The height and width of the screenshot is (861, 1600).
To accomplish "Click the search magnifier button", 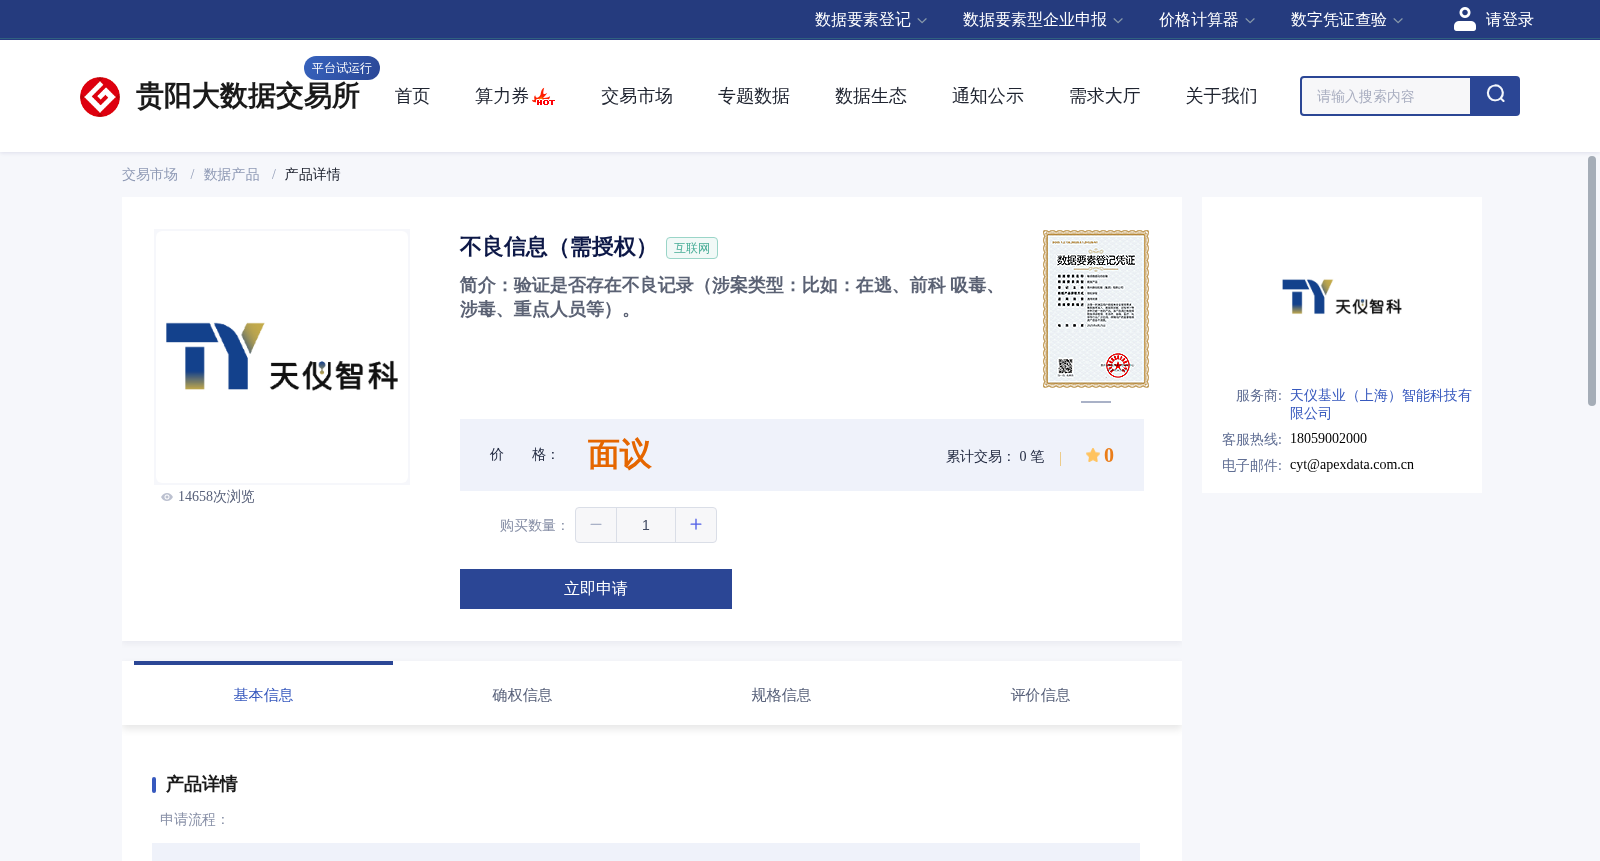I will tap(1495, 96).
